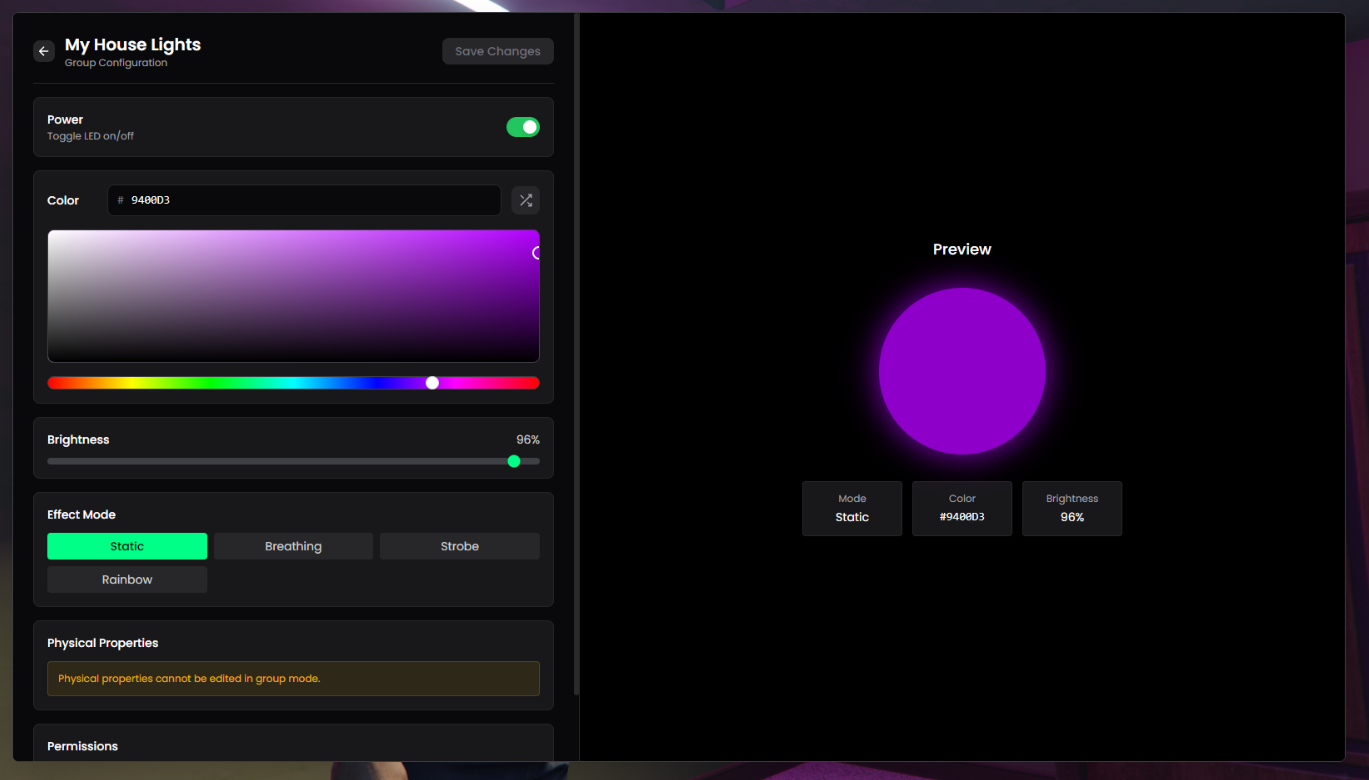Screen dimensions: 1369x780
Task: Click the Brightness 96% info card
Action: coord(1072,508)
